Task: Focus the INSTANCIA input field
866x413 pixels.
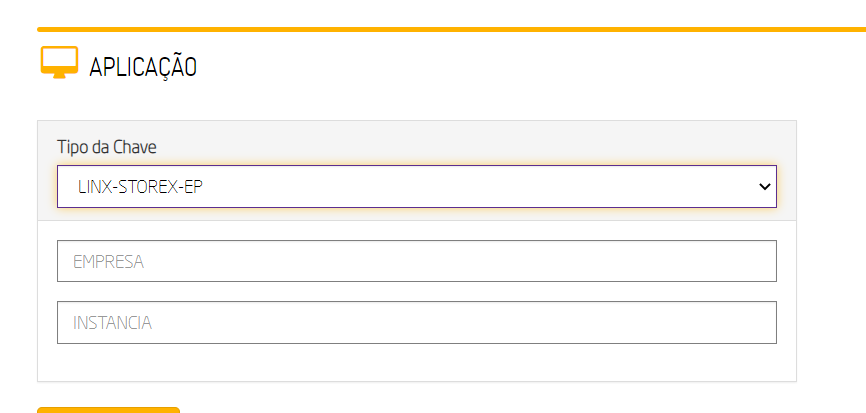Action: pos(416,322)
